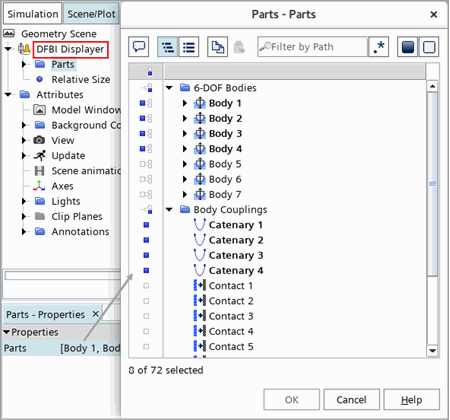This screenshot has width=450, height=420.
Task: Click the parts list scrollbar down arrow
Action: click(432, 351)
